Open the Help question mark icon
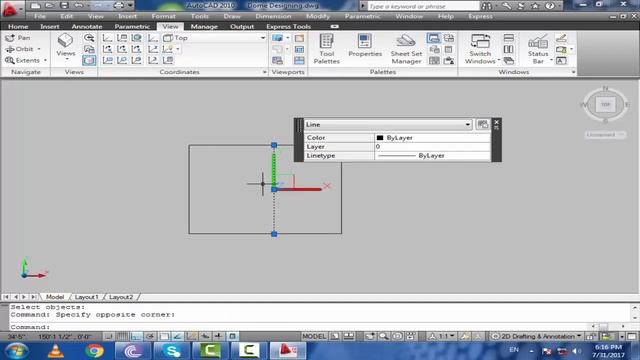640x360 pixels. (550, 6)
